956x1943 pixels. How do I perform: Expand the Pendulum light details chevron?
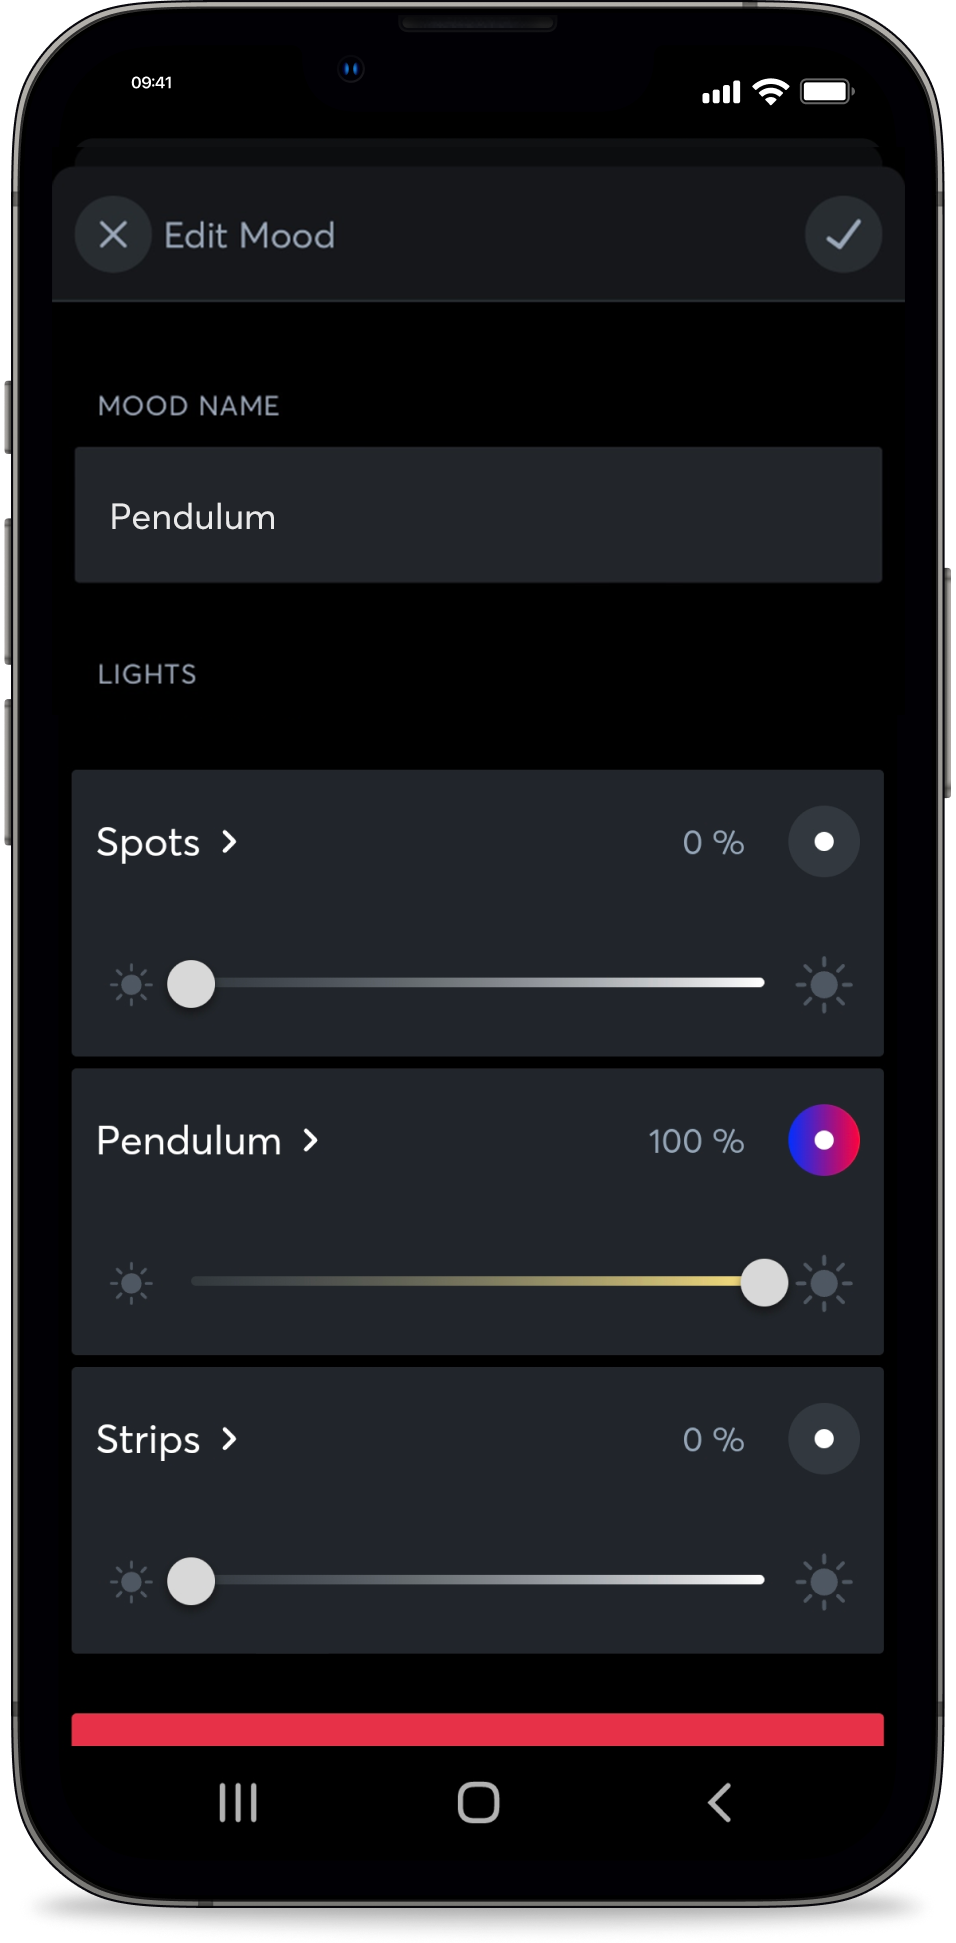(x=311, y=1141)
